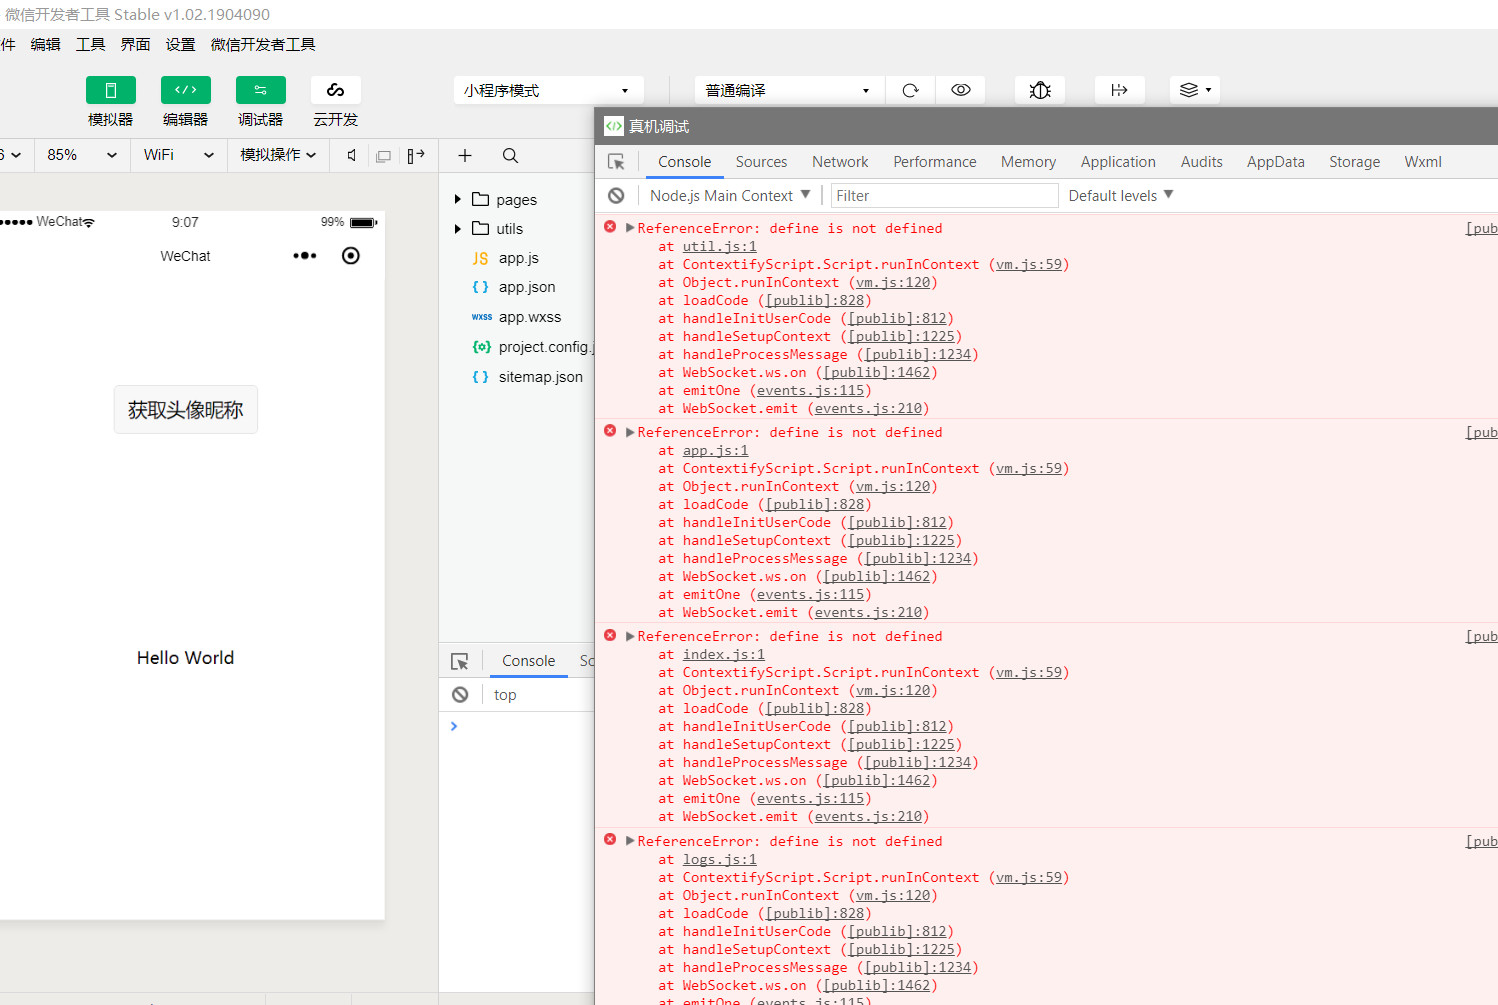Toggle the editor (编辑器) panel
Screen dimensions: 1498x1005
click(186, 90)
